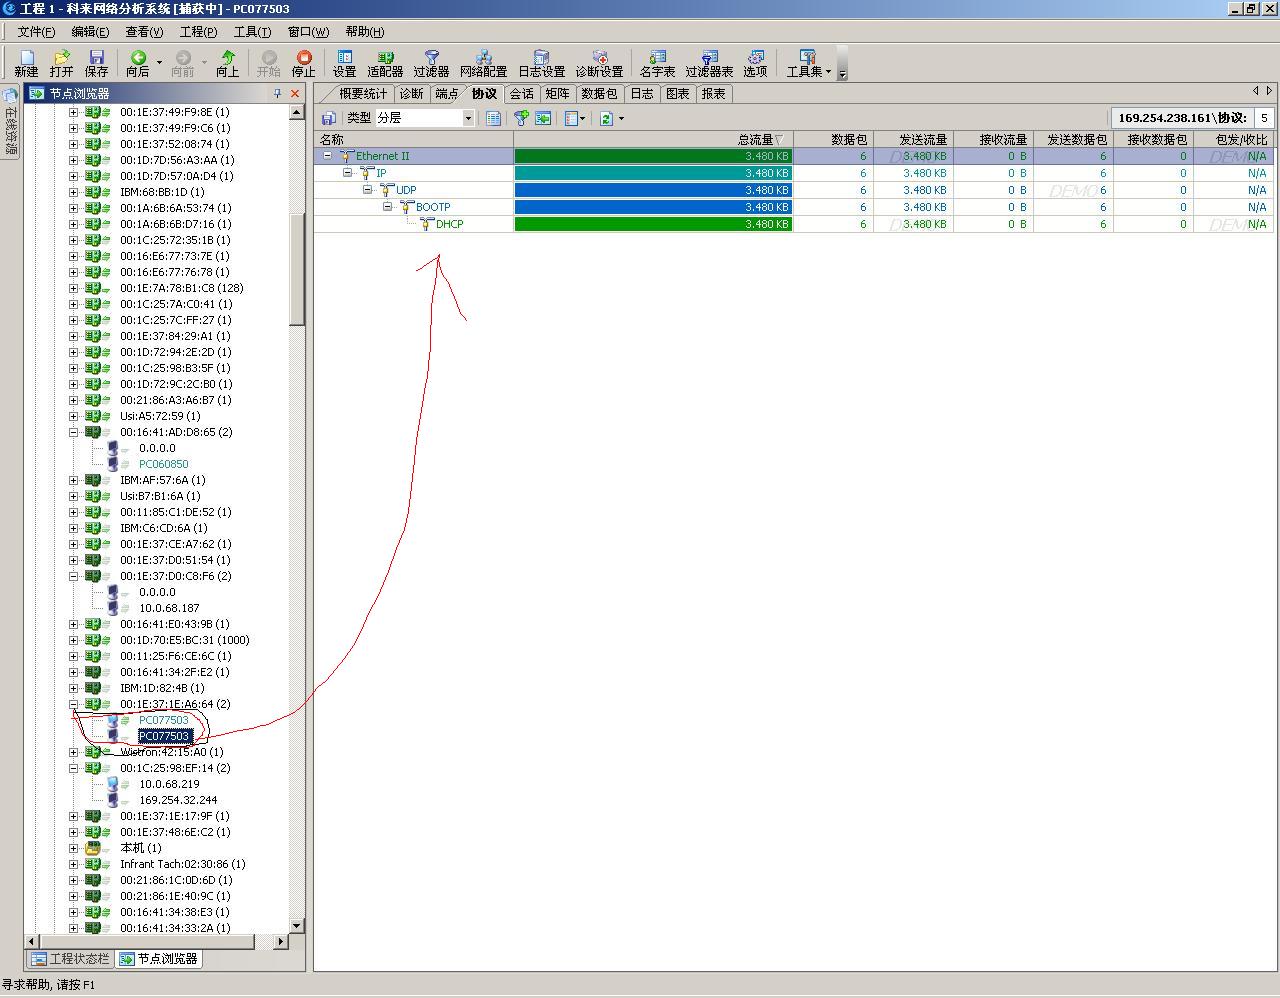The height and width of the screenshot is (998, 1280).
Task: Pin the 节点浏览器 panel with pushpin
Action: (x=278, y=93)
